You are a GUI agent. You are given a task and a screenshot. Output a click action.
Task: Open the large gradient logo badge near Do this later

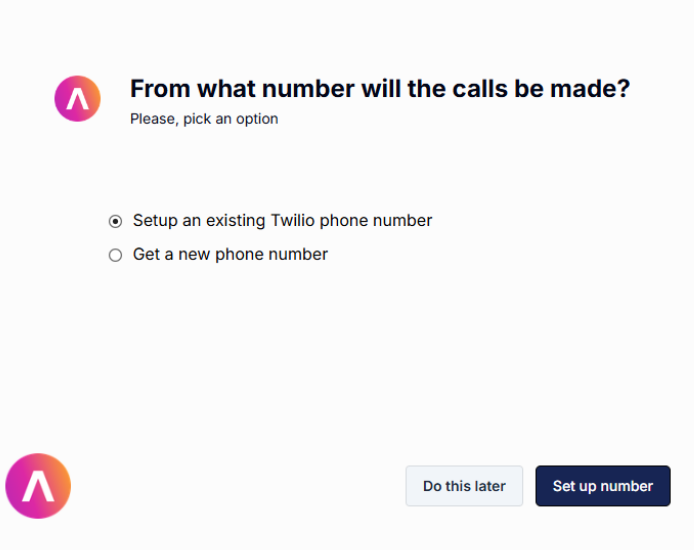pyautogui.click(x=38, y=486)
